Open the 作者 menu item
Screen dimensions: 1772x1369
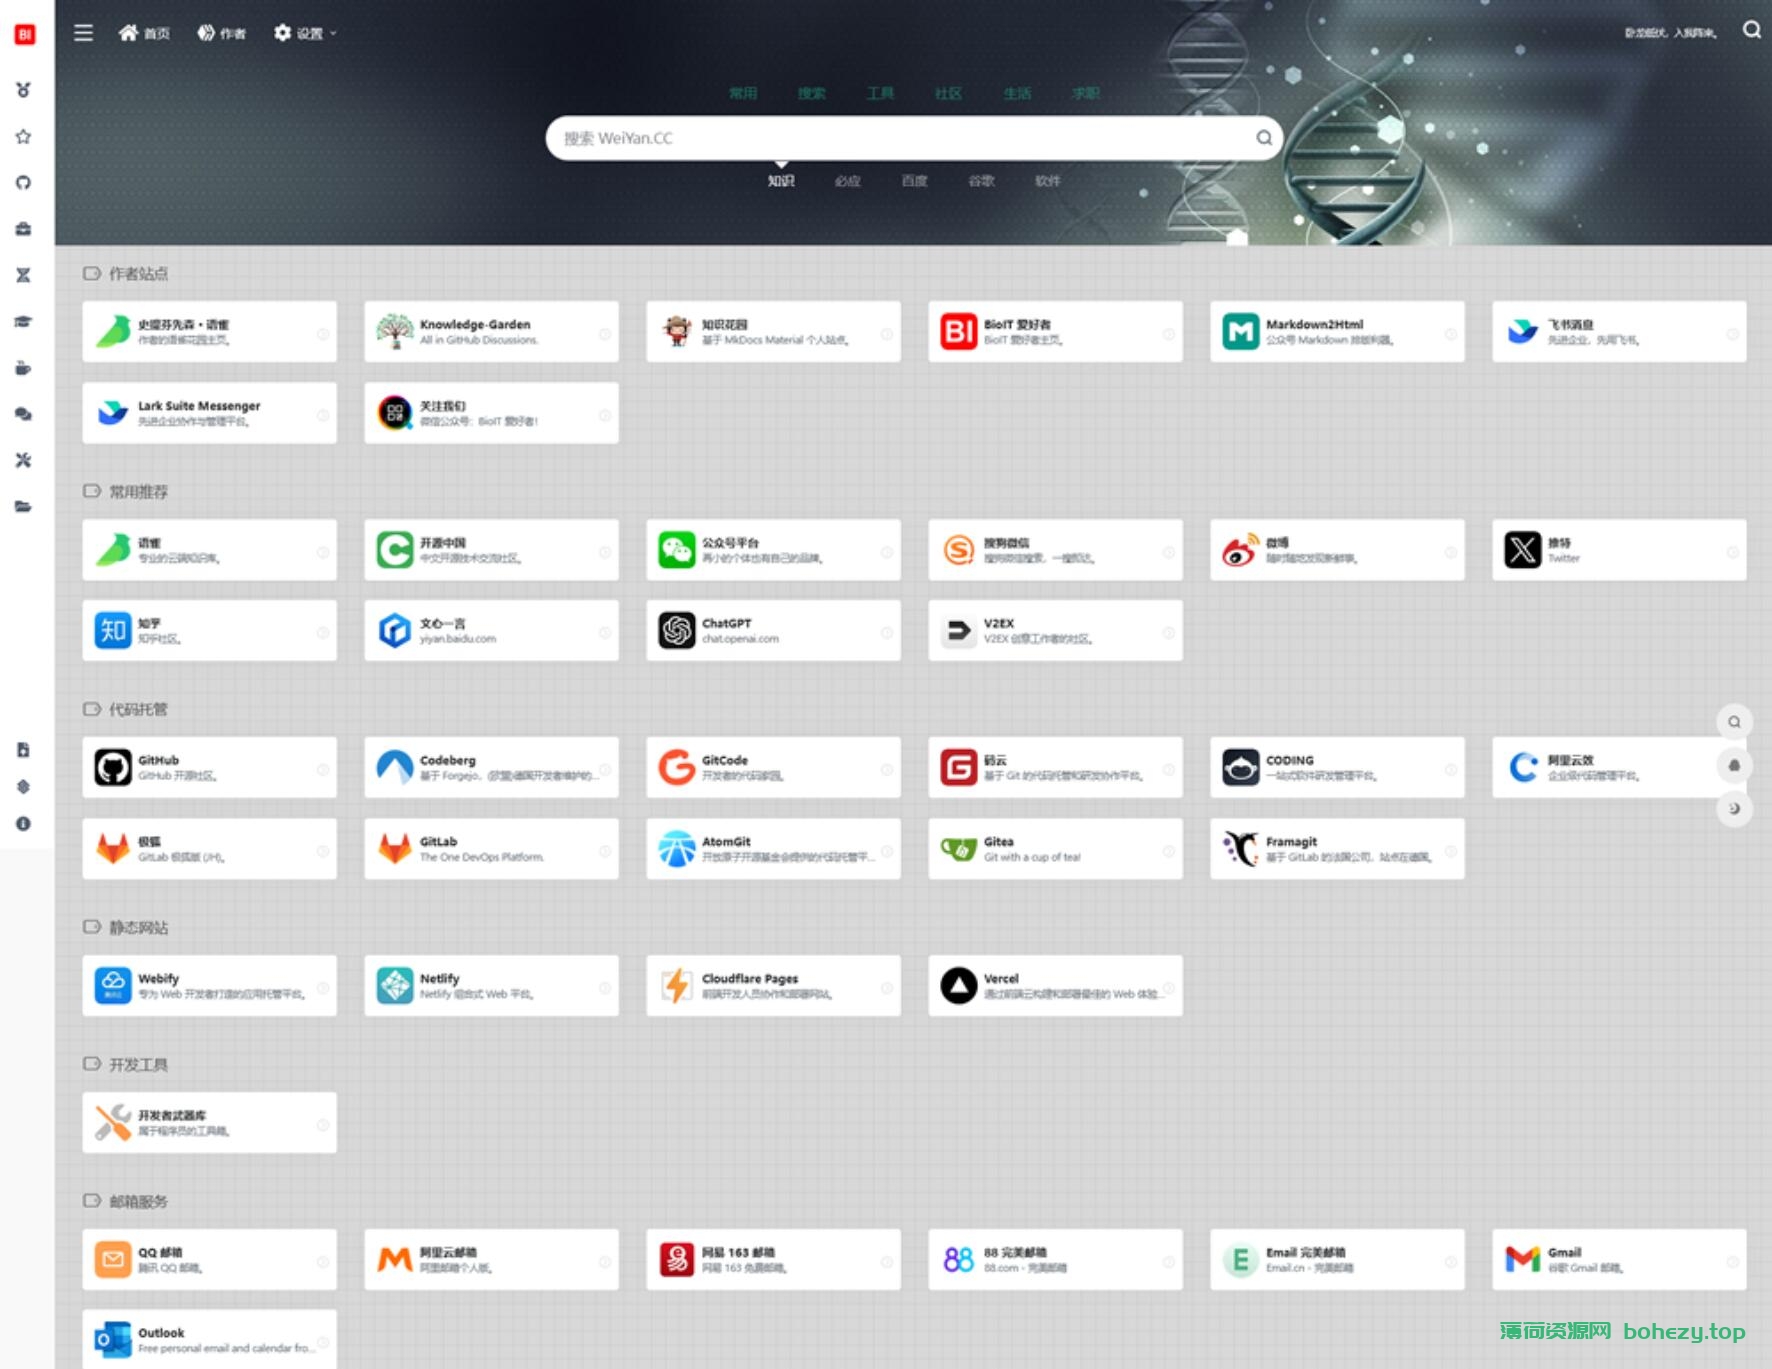[x=221, y=33]
